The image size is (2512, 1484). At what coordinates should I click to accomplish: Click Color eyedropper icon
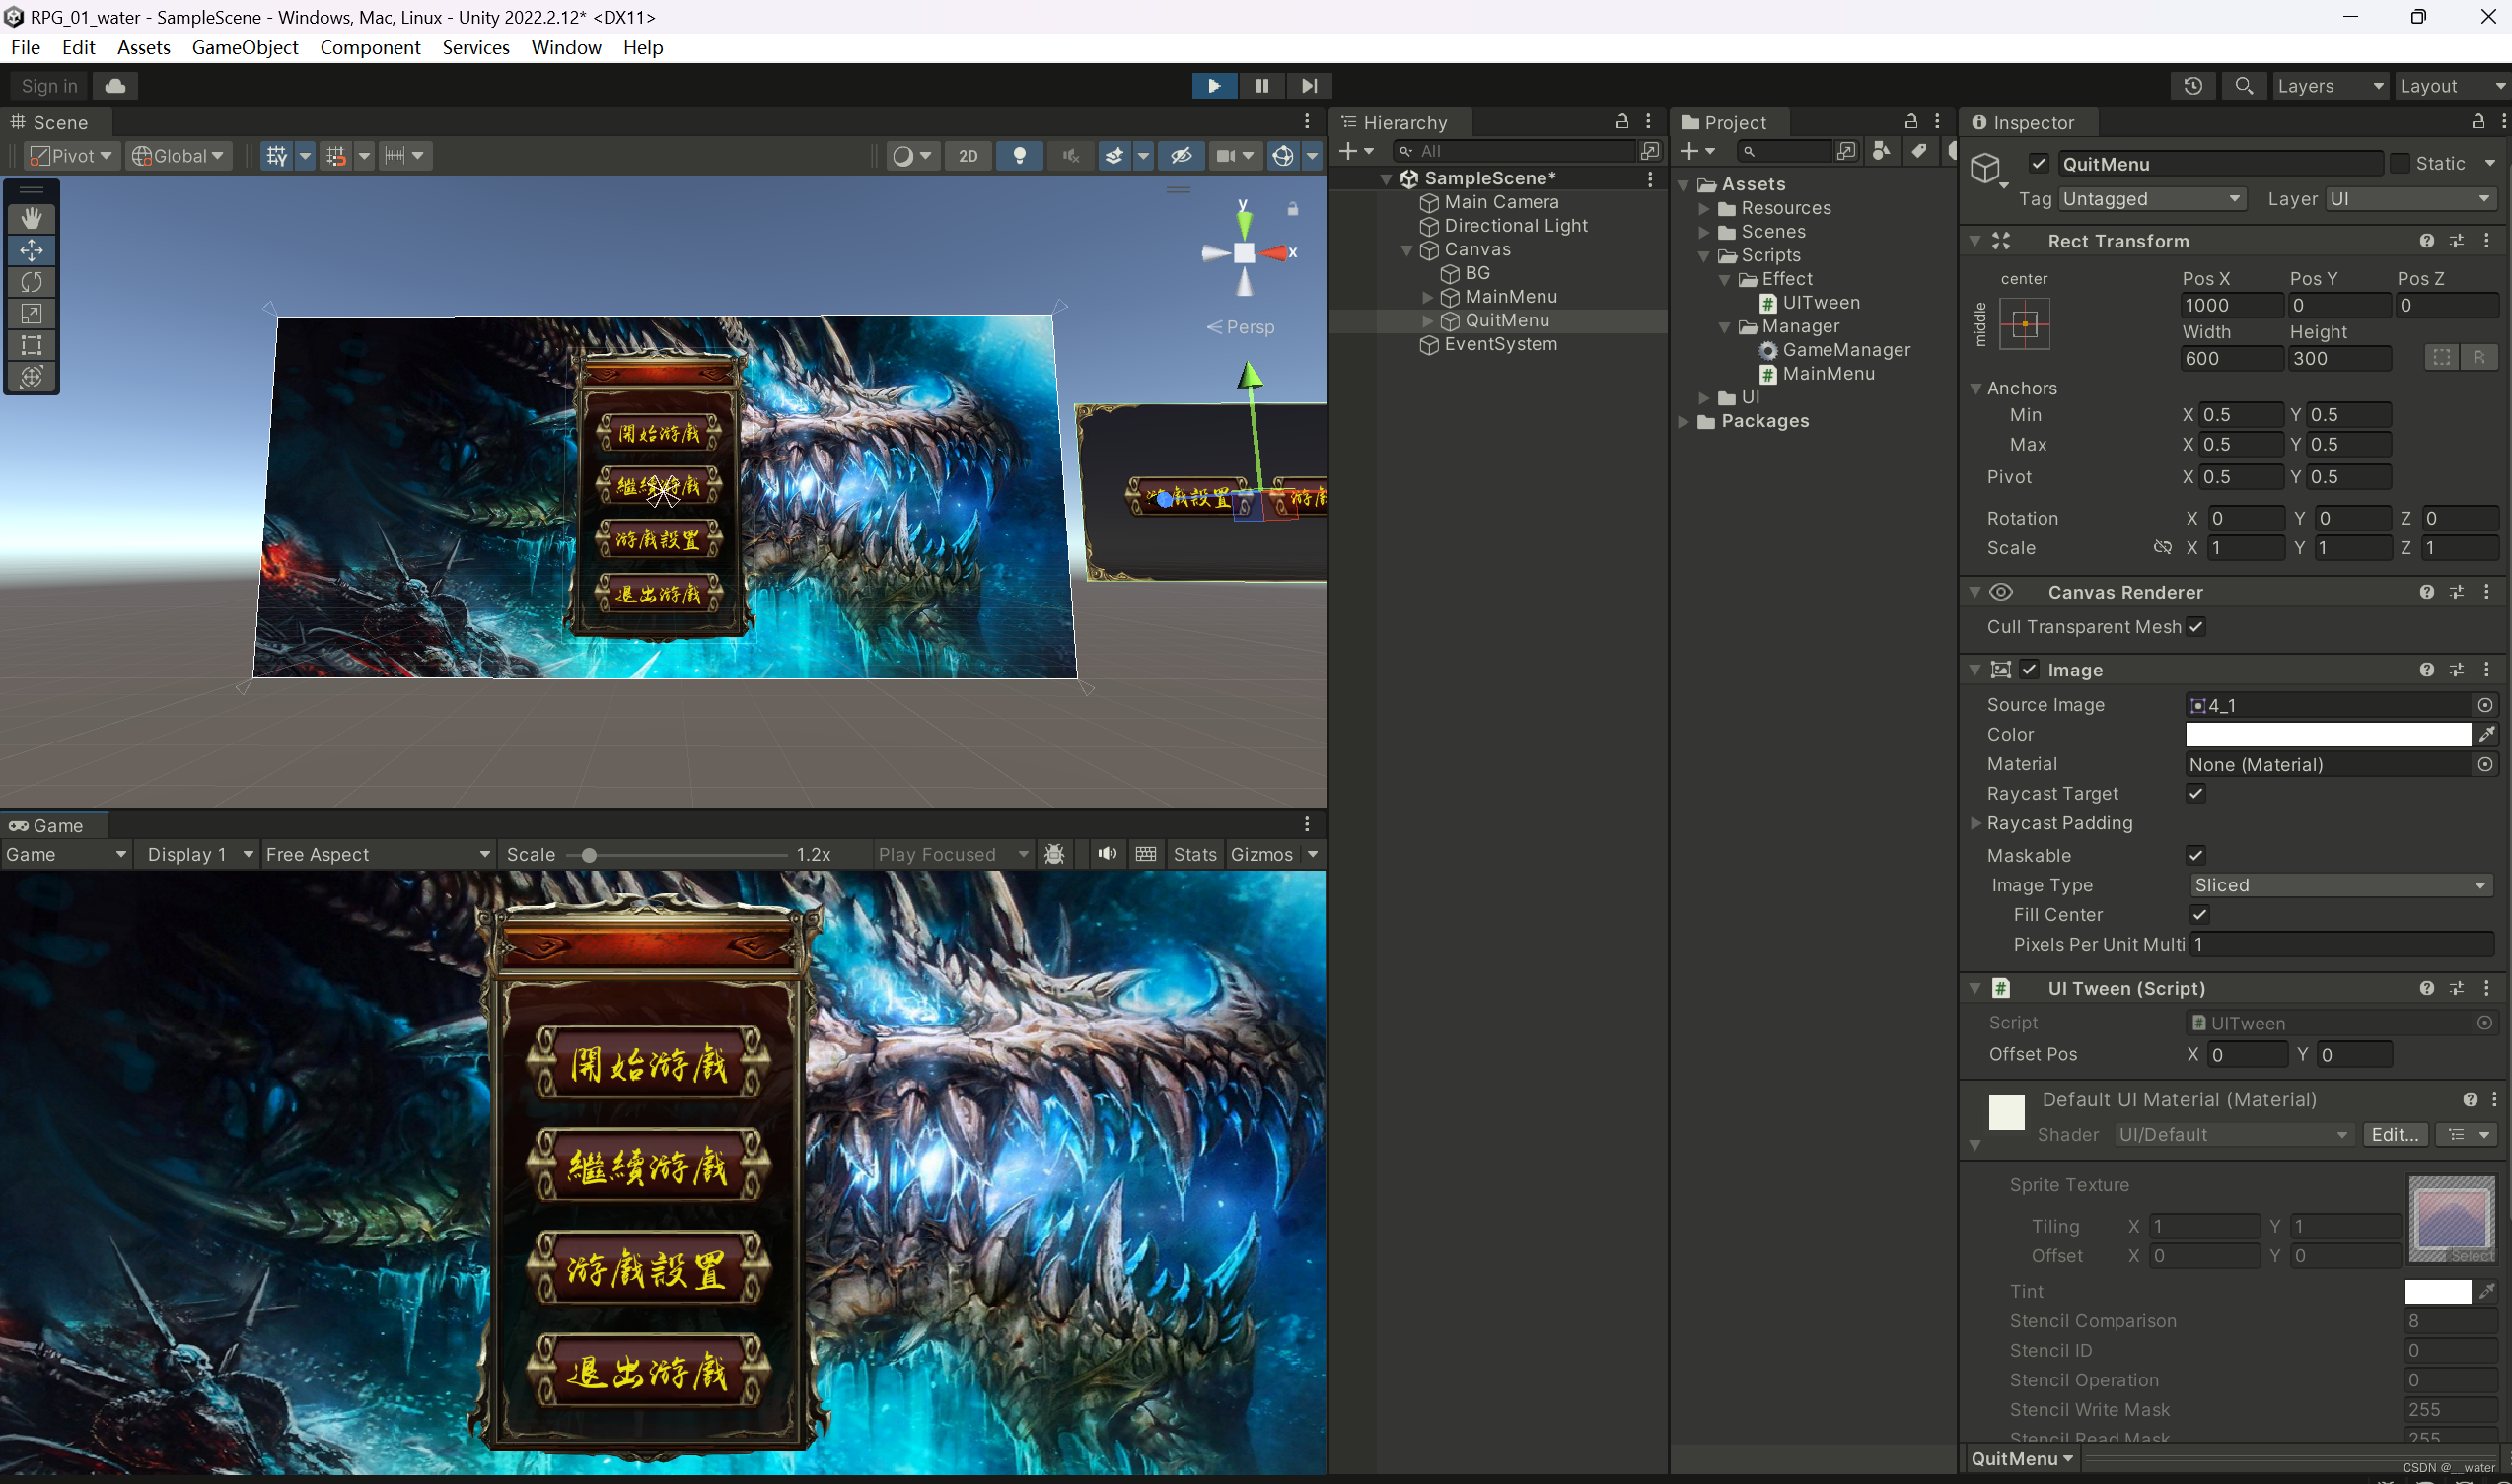click(2486, 735)
